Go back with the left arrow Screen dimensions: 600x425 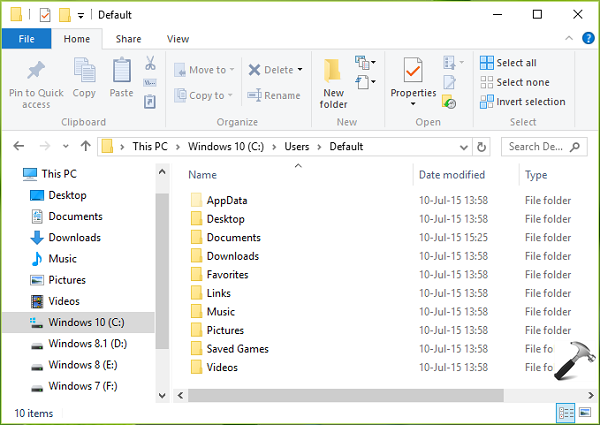(19, 146)
